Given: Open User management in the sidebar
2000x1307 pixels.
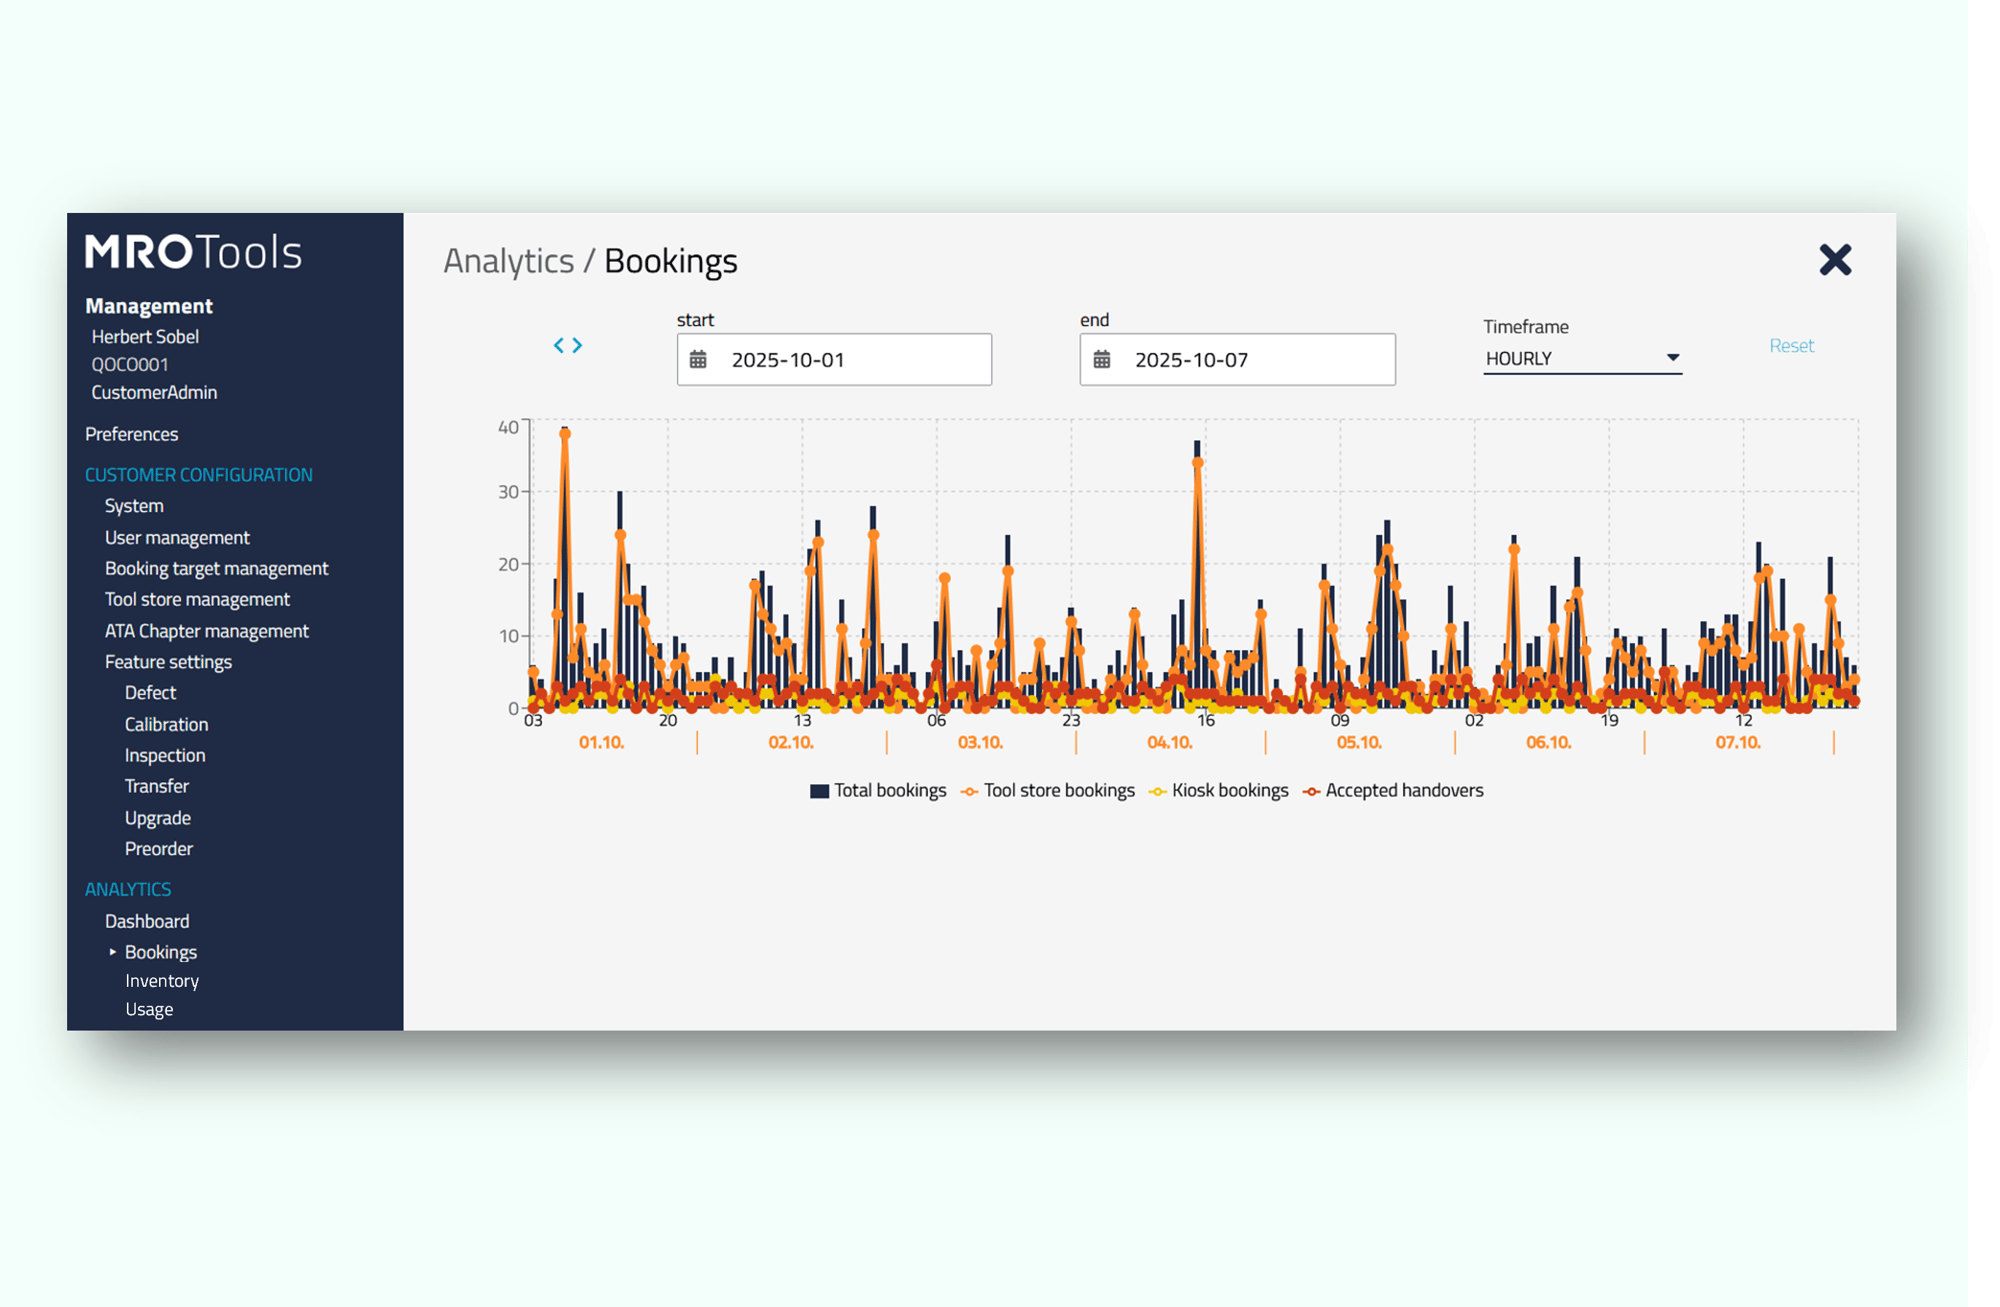Looking at the screenshot, I should click(x=177, y=537).
